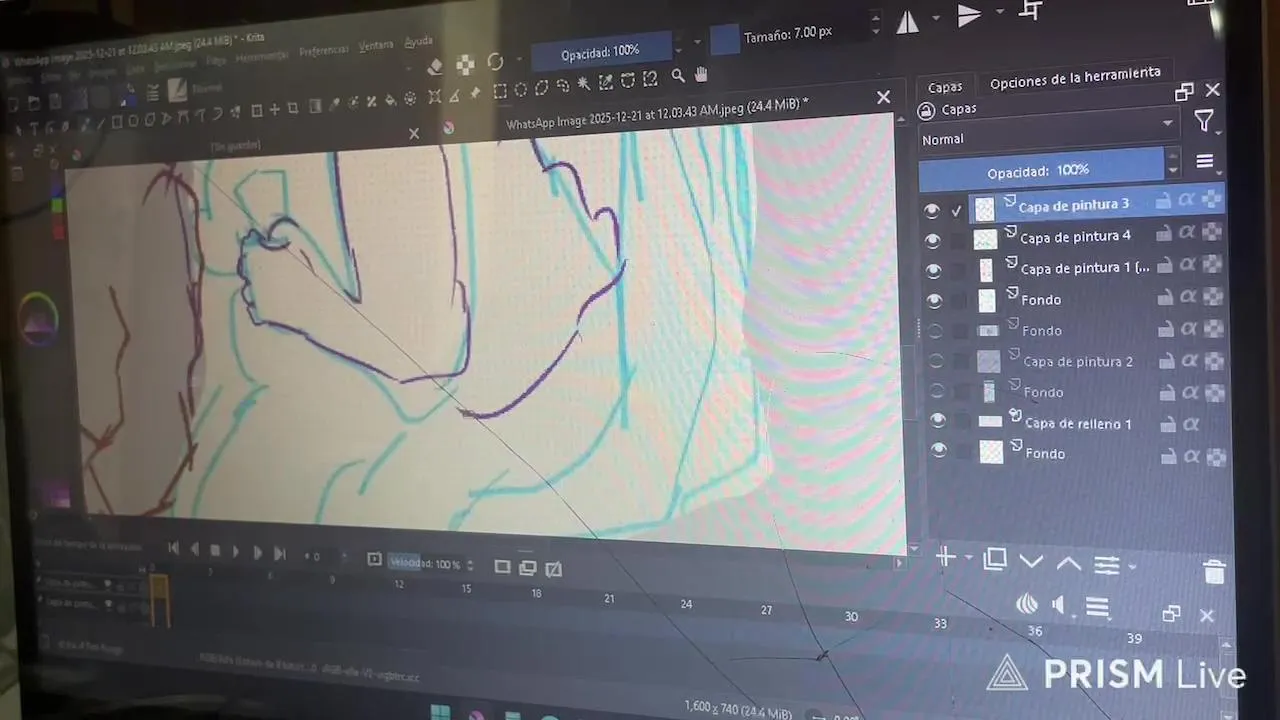Hide Capa de pintura 4 layer
The image size is (1280, 720).
pyautogui.click(x=933, y=240)
